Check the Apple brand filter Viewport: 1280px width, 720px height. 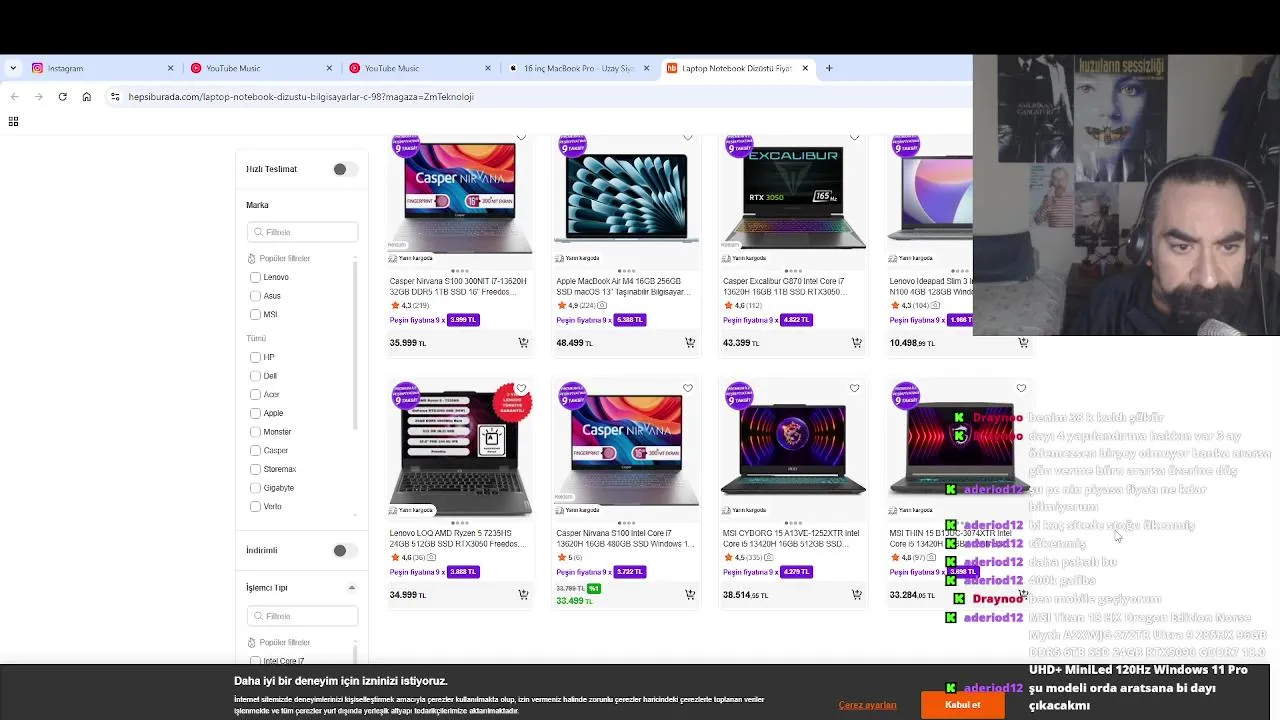click(255, 413)
